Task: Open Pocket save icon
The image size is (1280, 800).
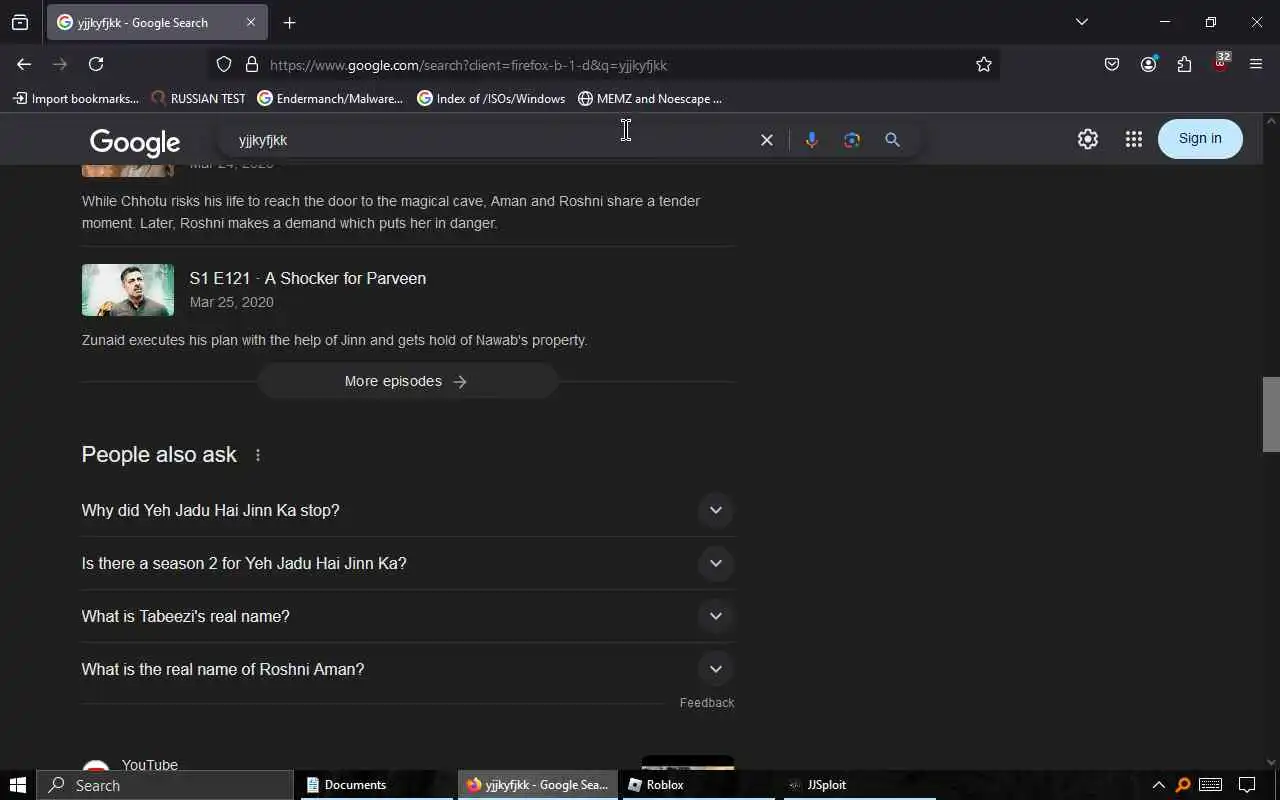Action: [1112, 64]
